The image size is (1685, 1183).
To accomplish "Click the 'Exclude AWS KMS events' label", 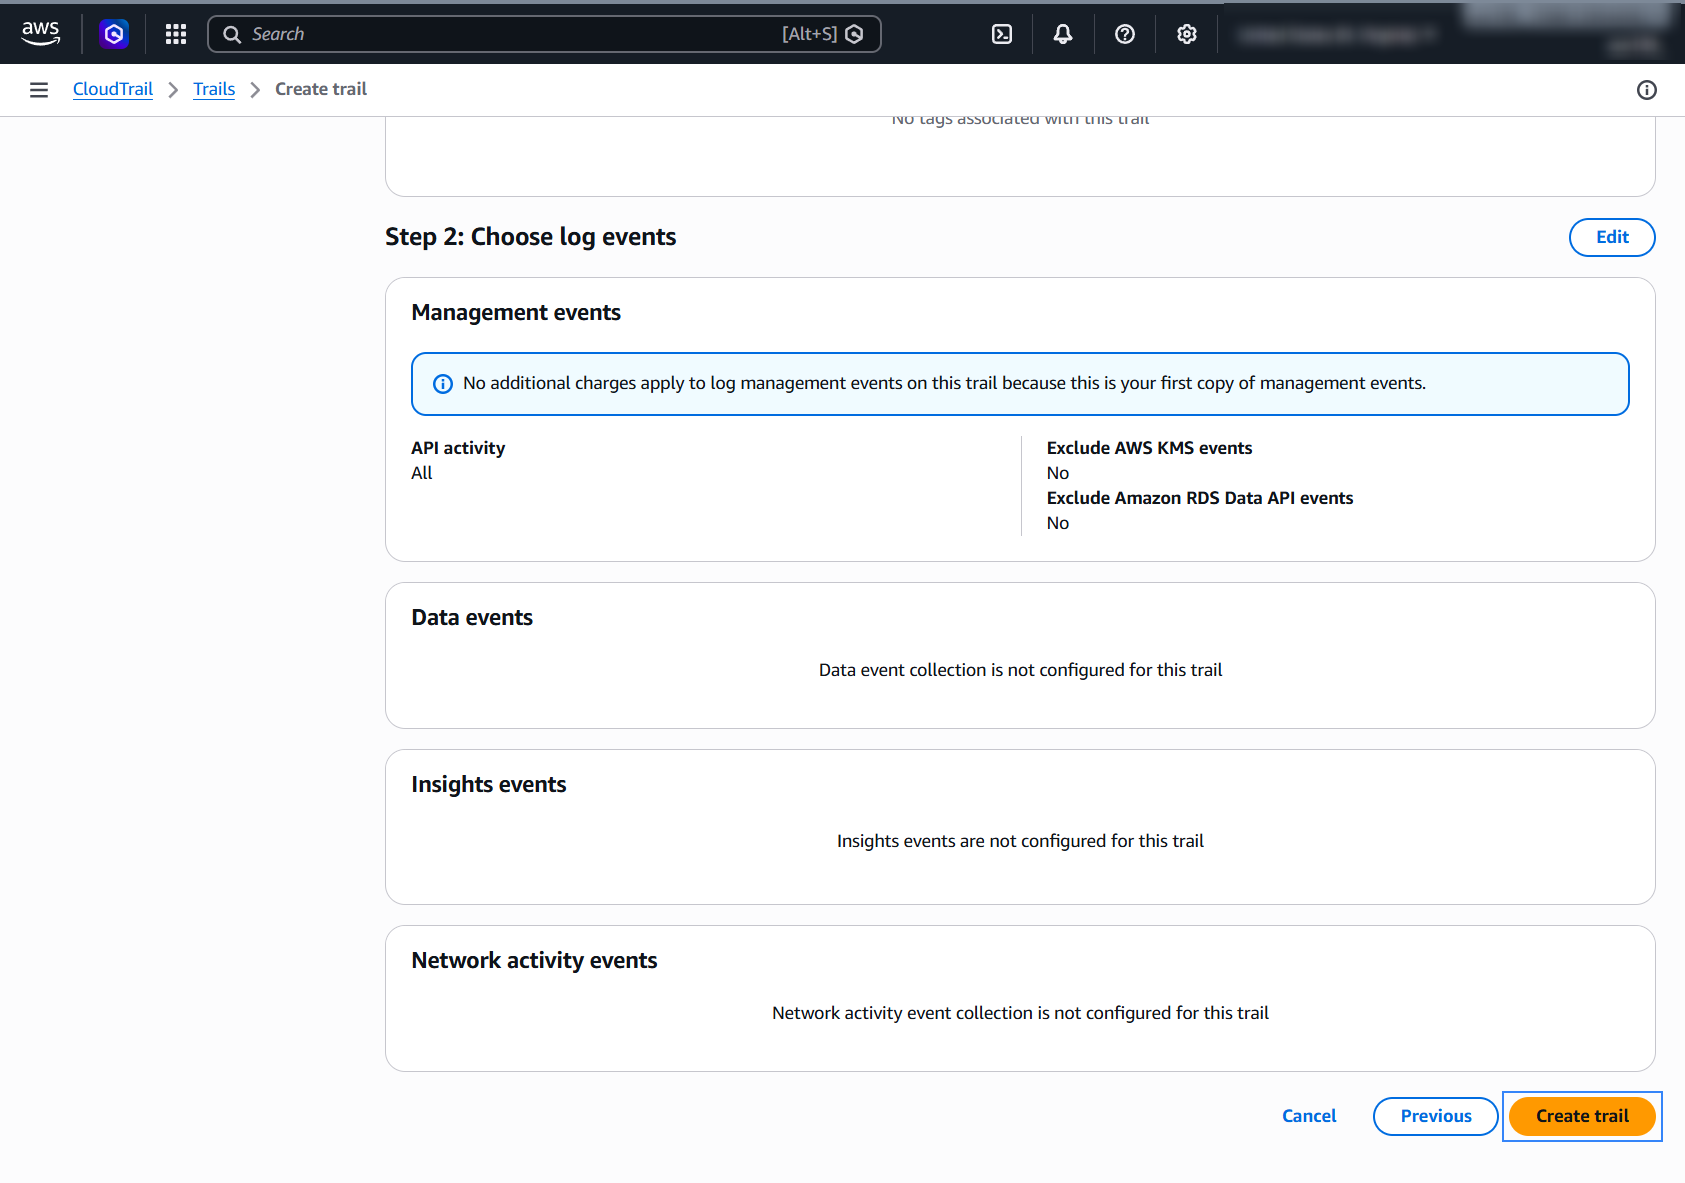I will coord(1149,448).
